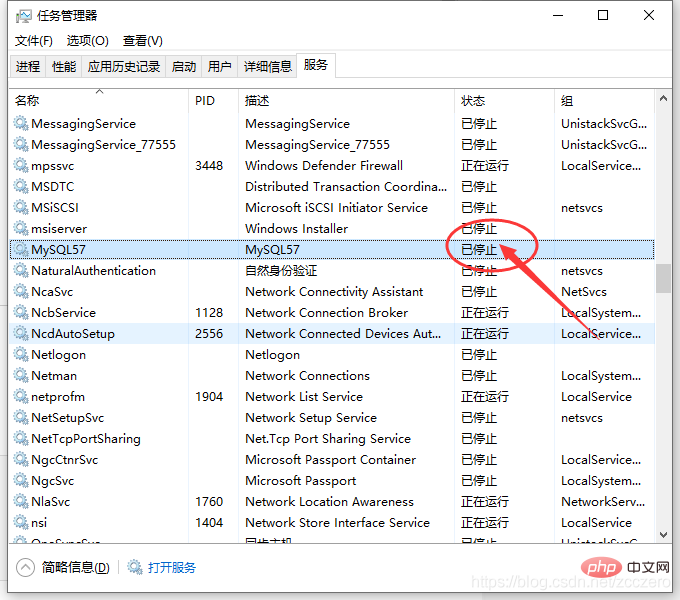The image size is (680, 600).
Task: Click the Windows Installer description
Action: click(297, 228)
